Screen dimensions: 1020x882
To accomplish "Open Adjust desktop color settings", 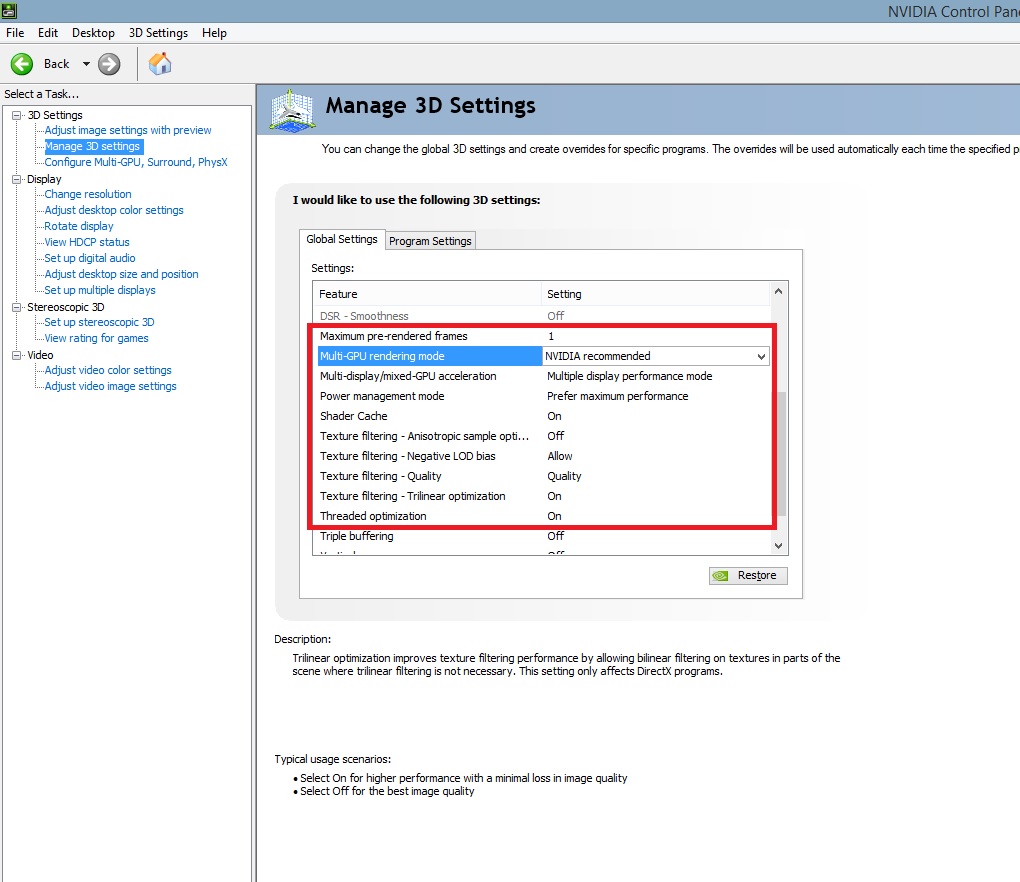I will click(x=114, y=210).
